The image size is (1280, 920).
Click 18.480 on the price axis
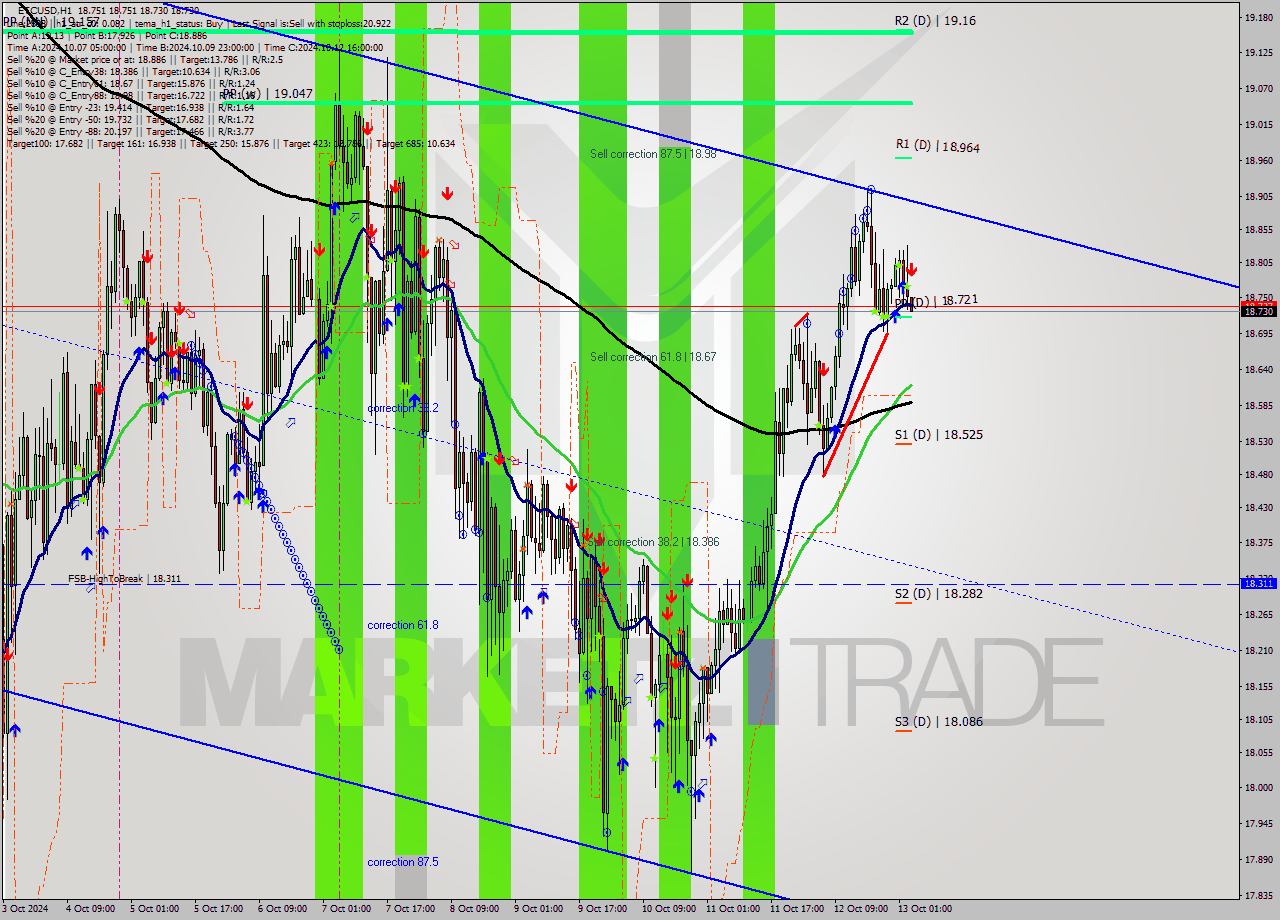pos(1258,475)
